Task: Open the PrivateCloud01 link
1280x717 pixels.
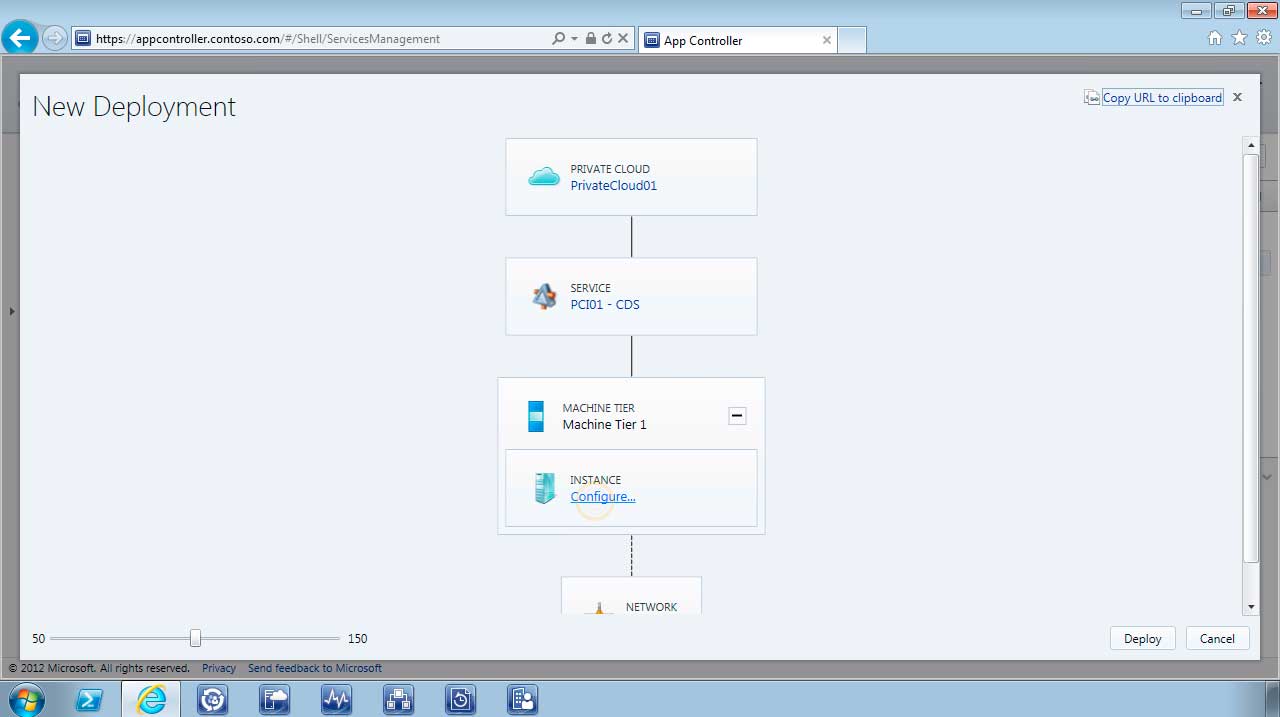Action: tap(613, 185)
